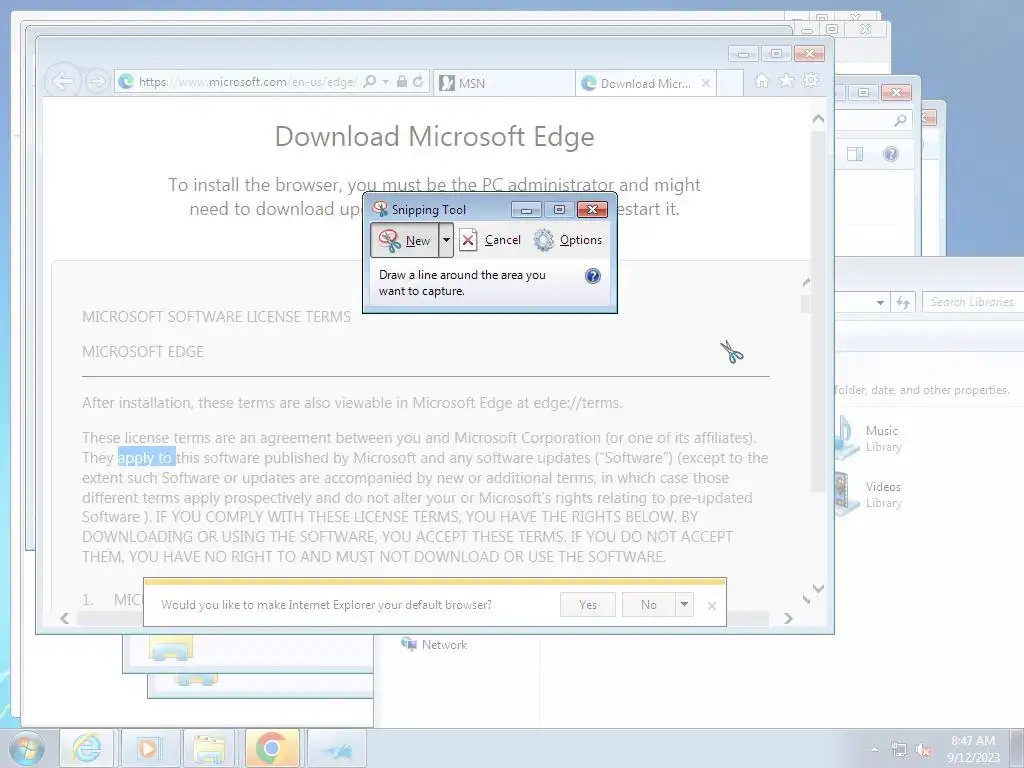Open the Windows Start menu
The height and width of the screenshot is (768, 1024).
coord(26,748)
